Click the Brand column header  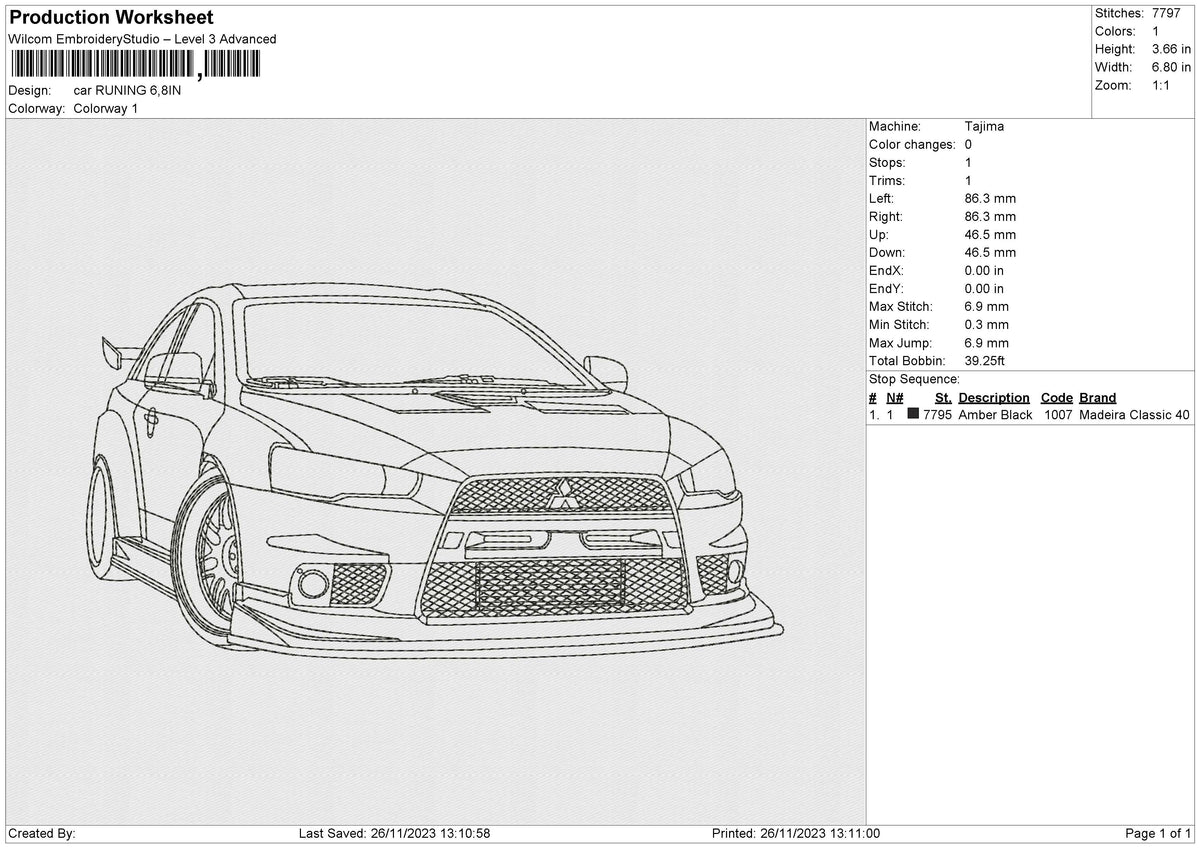coord(1097,397)
